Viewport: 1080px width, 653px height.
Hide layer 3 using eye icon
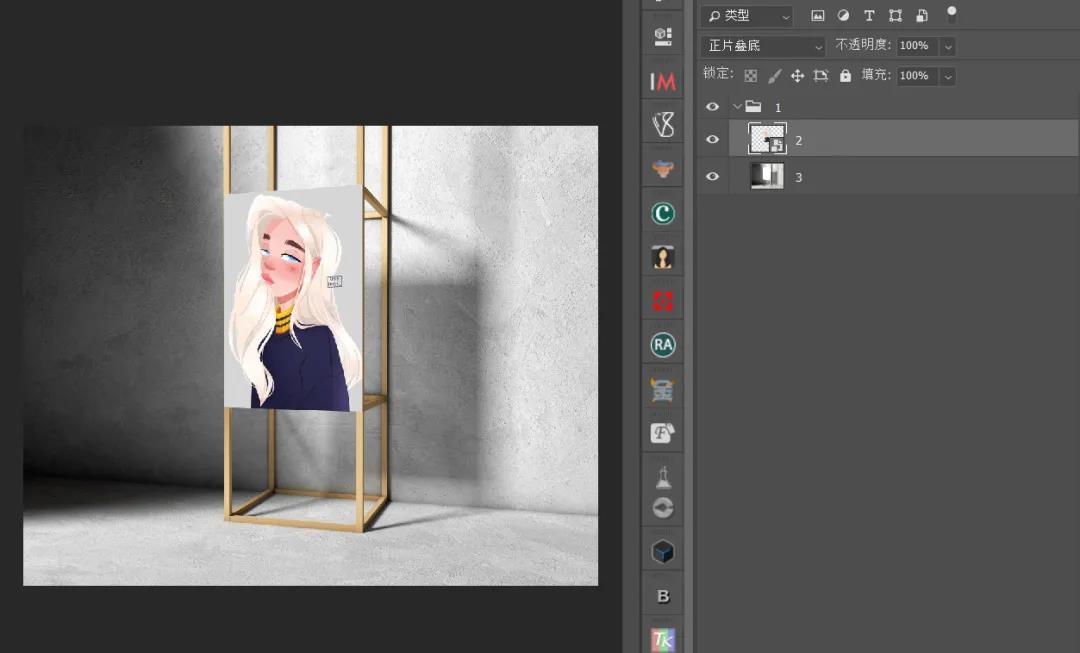click(712, 177)
